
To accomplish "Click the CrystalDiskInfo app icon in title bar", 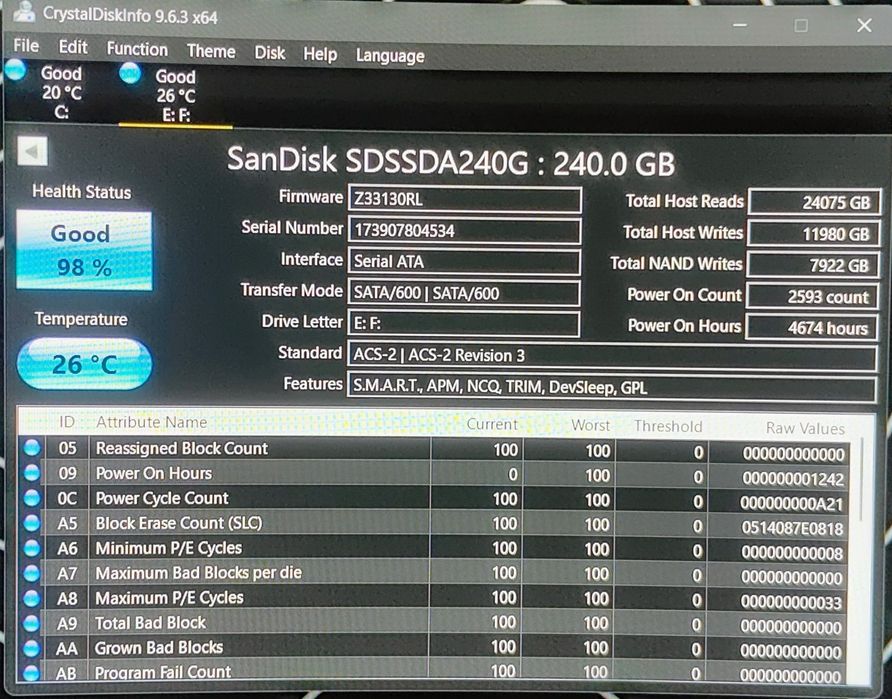I will coord(23,11).
